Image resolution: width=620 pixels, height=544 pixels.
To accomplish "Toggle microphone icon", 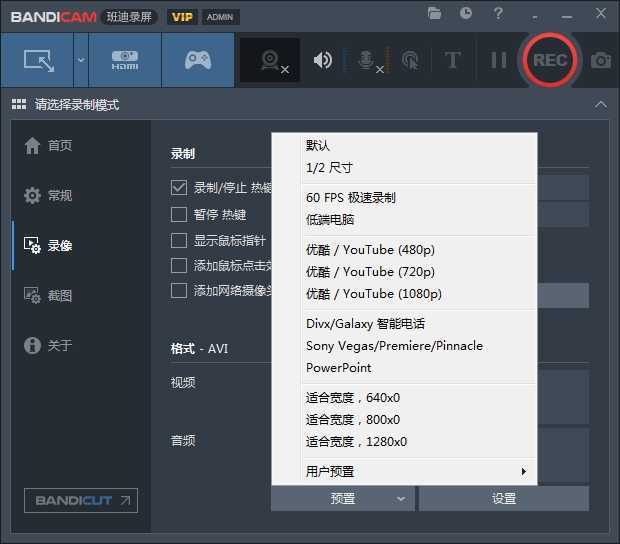I will (x=367, y=61).
